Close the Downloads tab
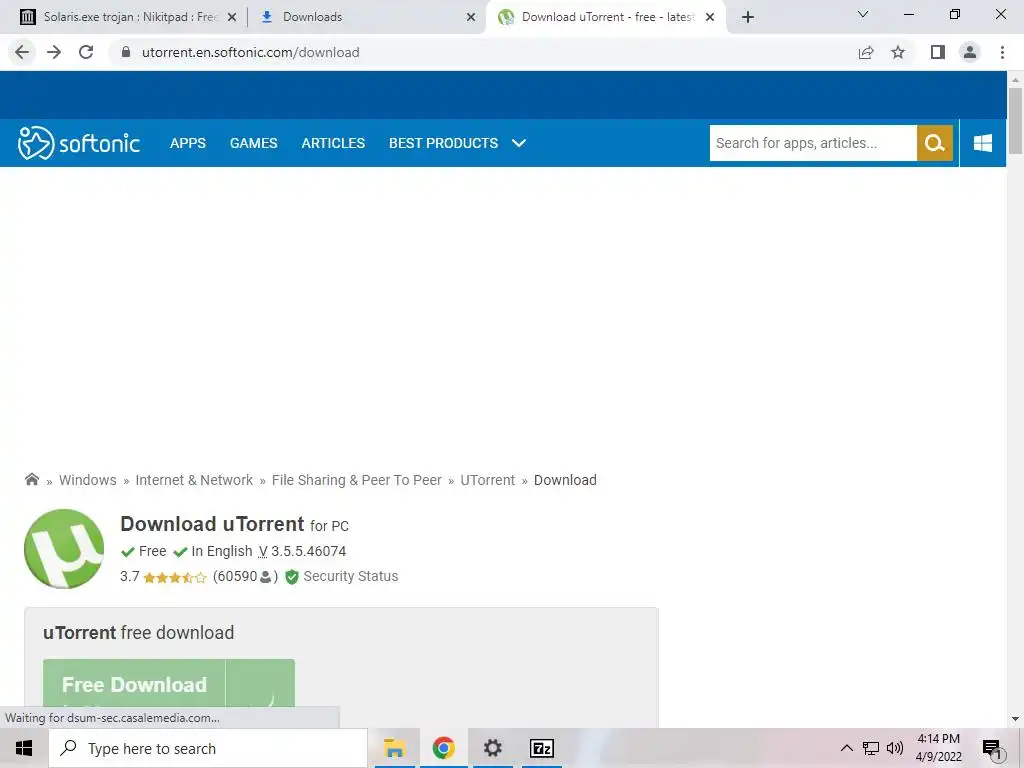 coord(471,18)
